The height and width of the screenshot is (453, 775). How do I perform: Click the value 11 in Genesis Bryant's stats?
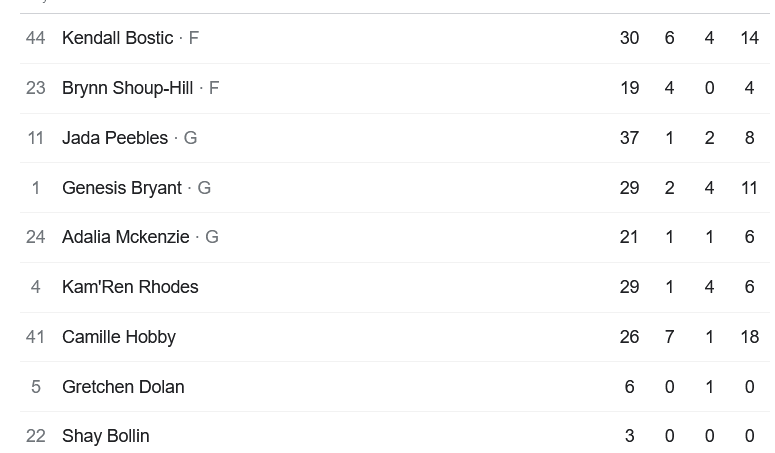[x=749, y=188]
